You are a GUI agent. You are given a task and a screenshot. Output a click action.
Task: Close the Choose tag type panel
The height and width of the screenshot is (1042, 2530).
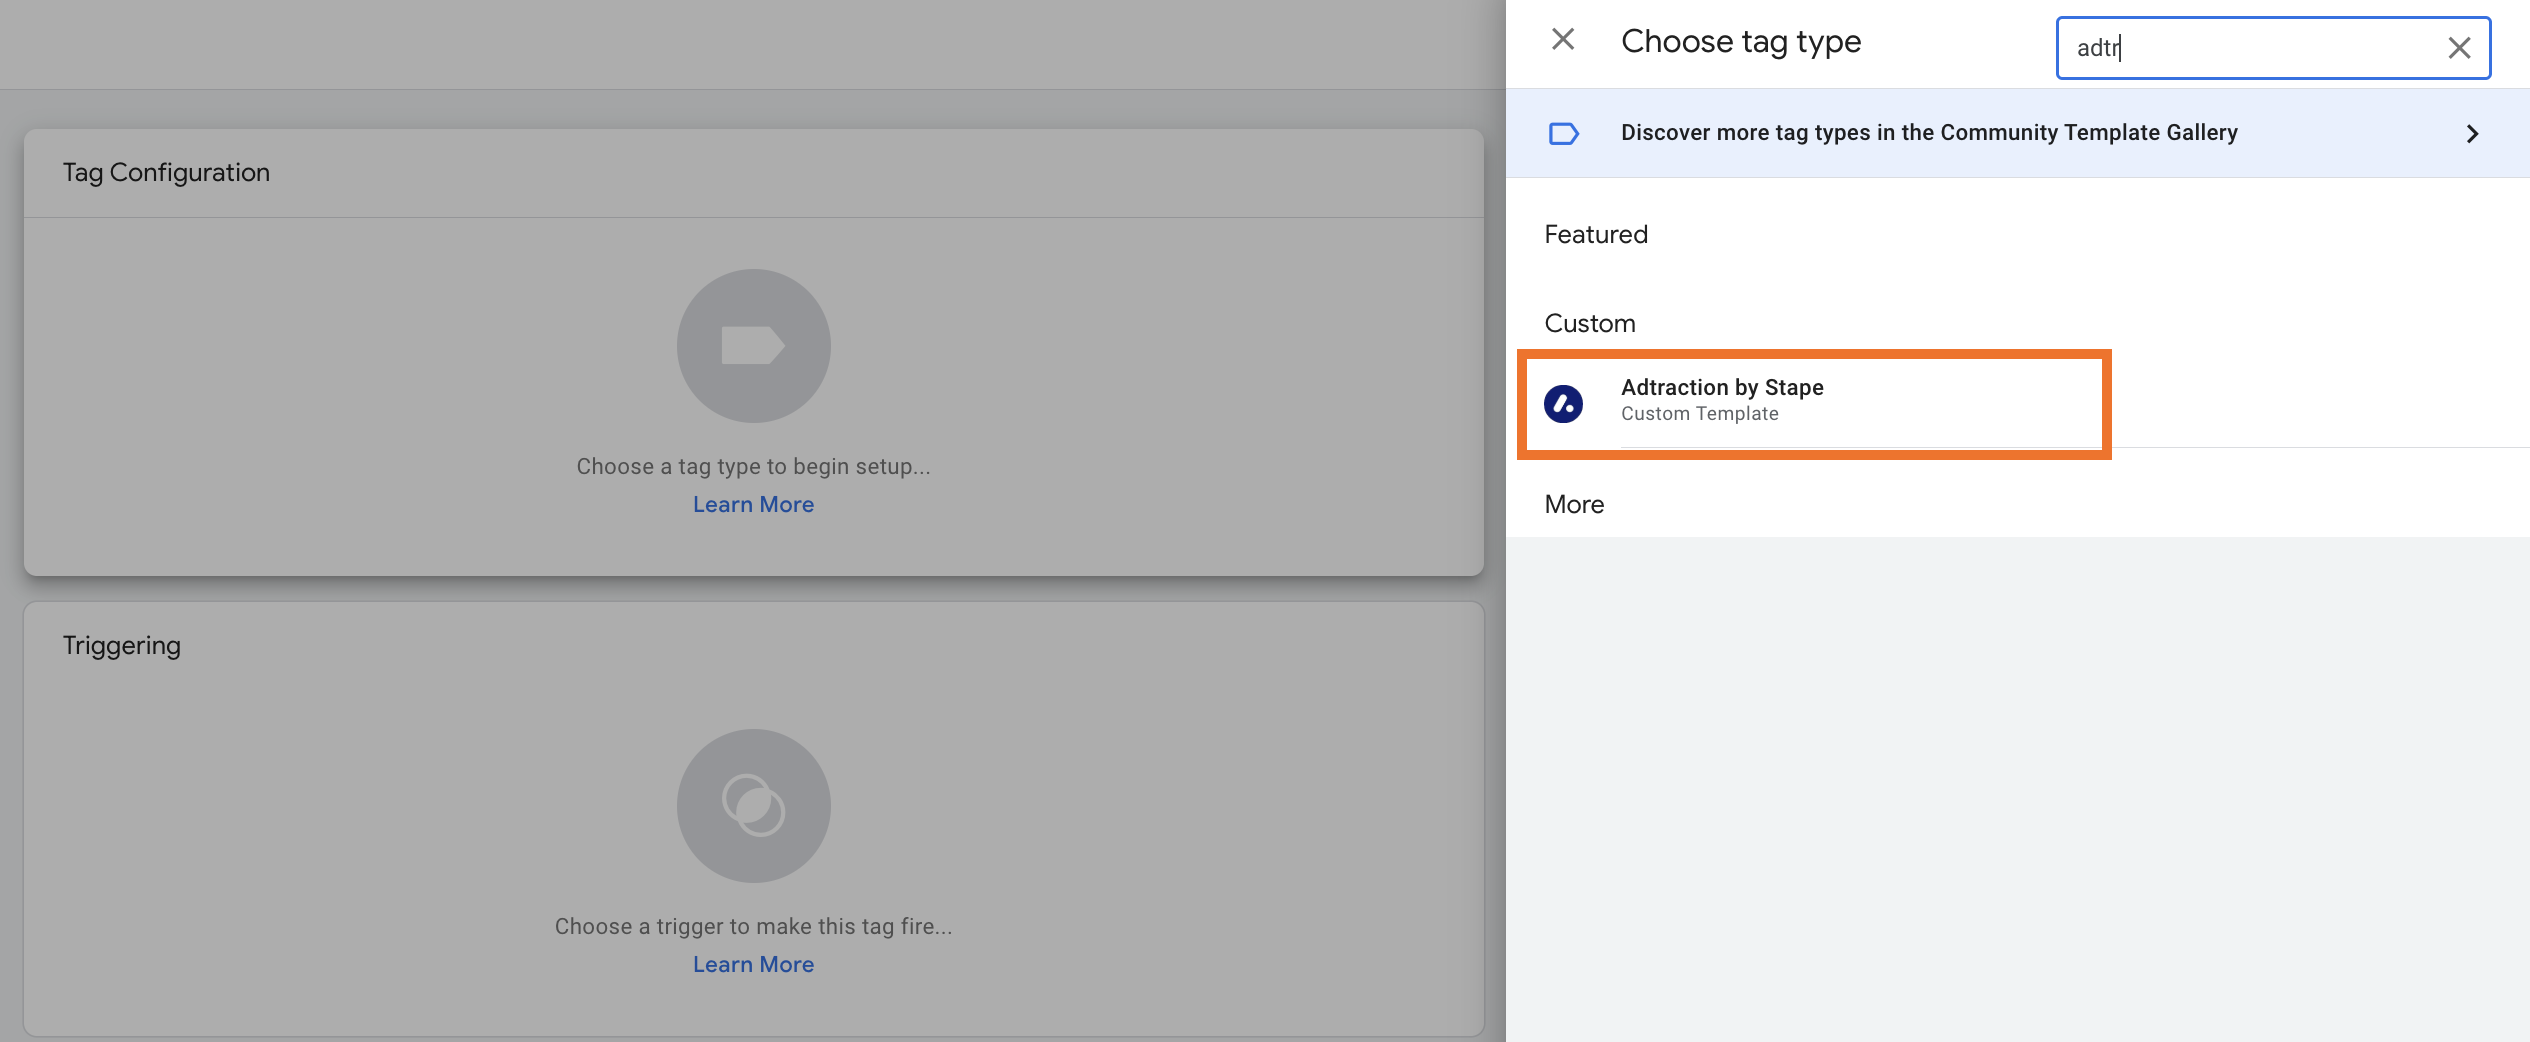1562,40
